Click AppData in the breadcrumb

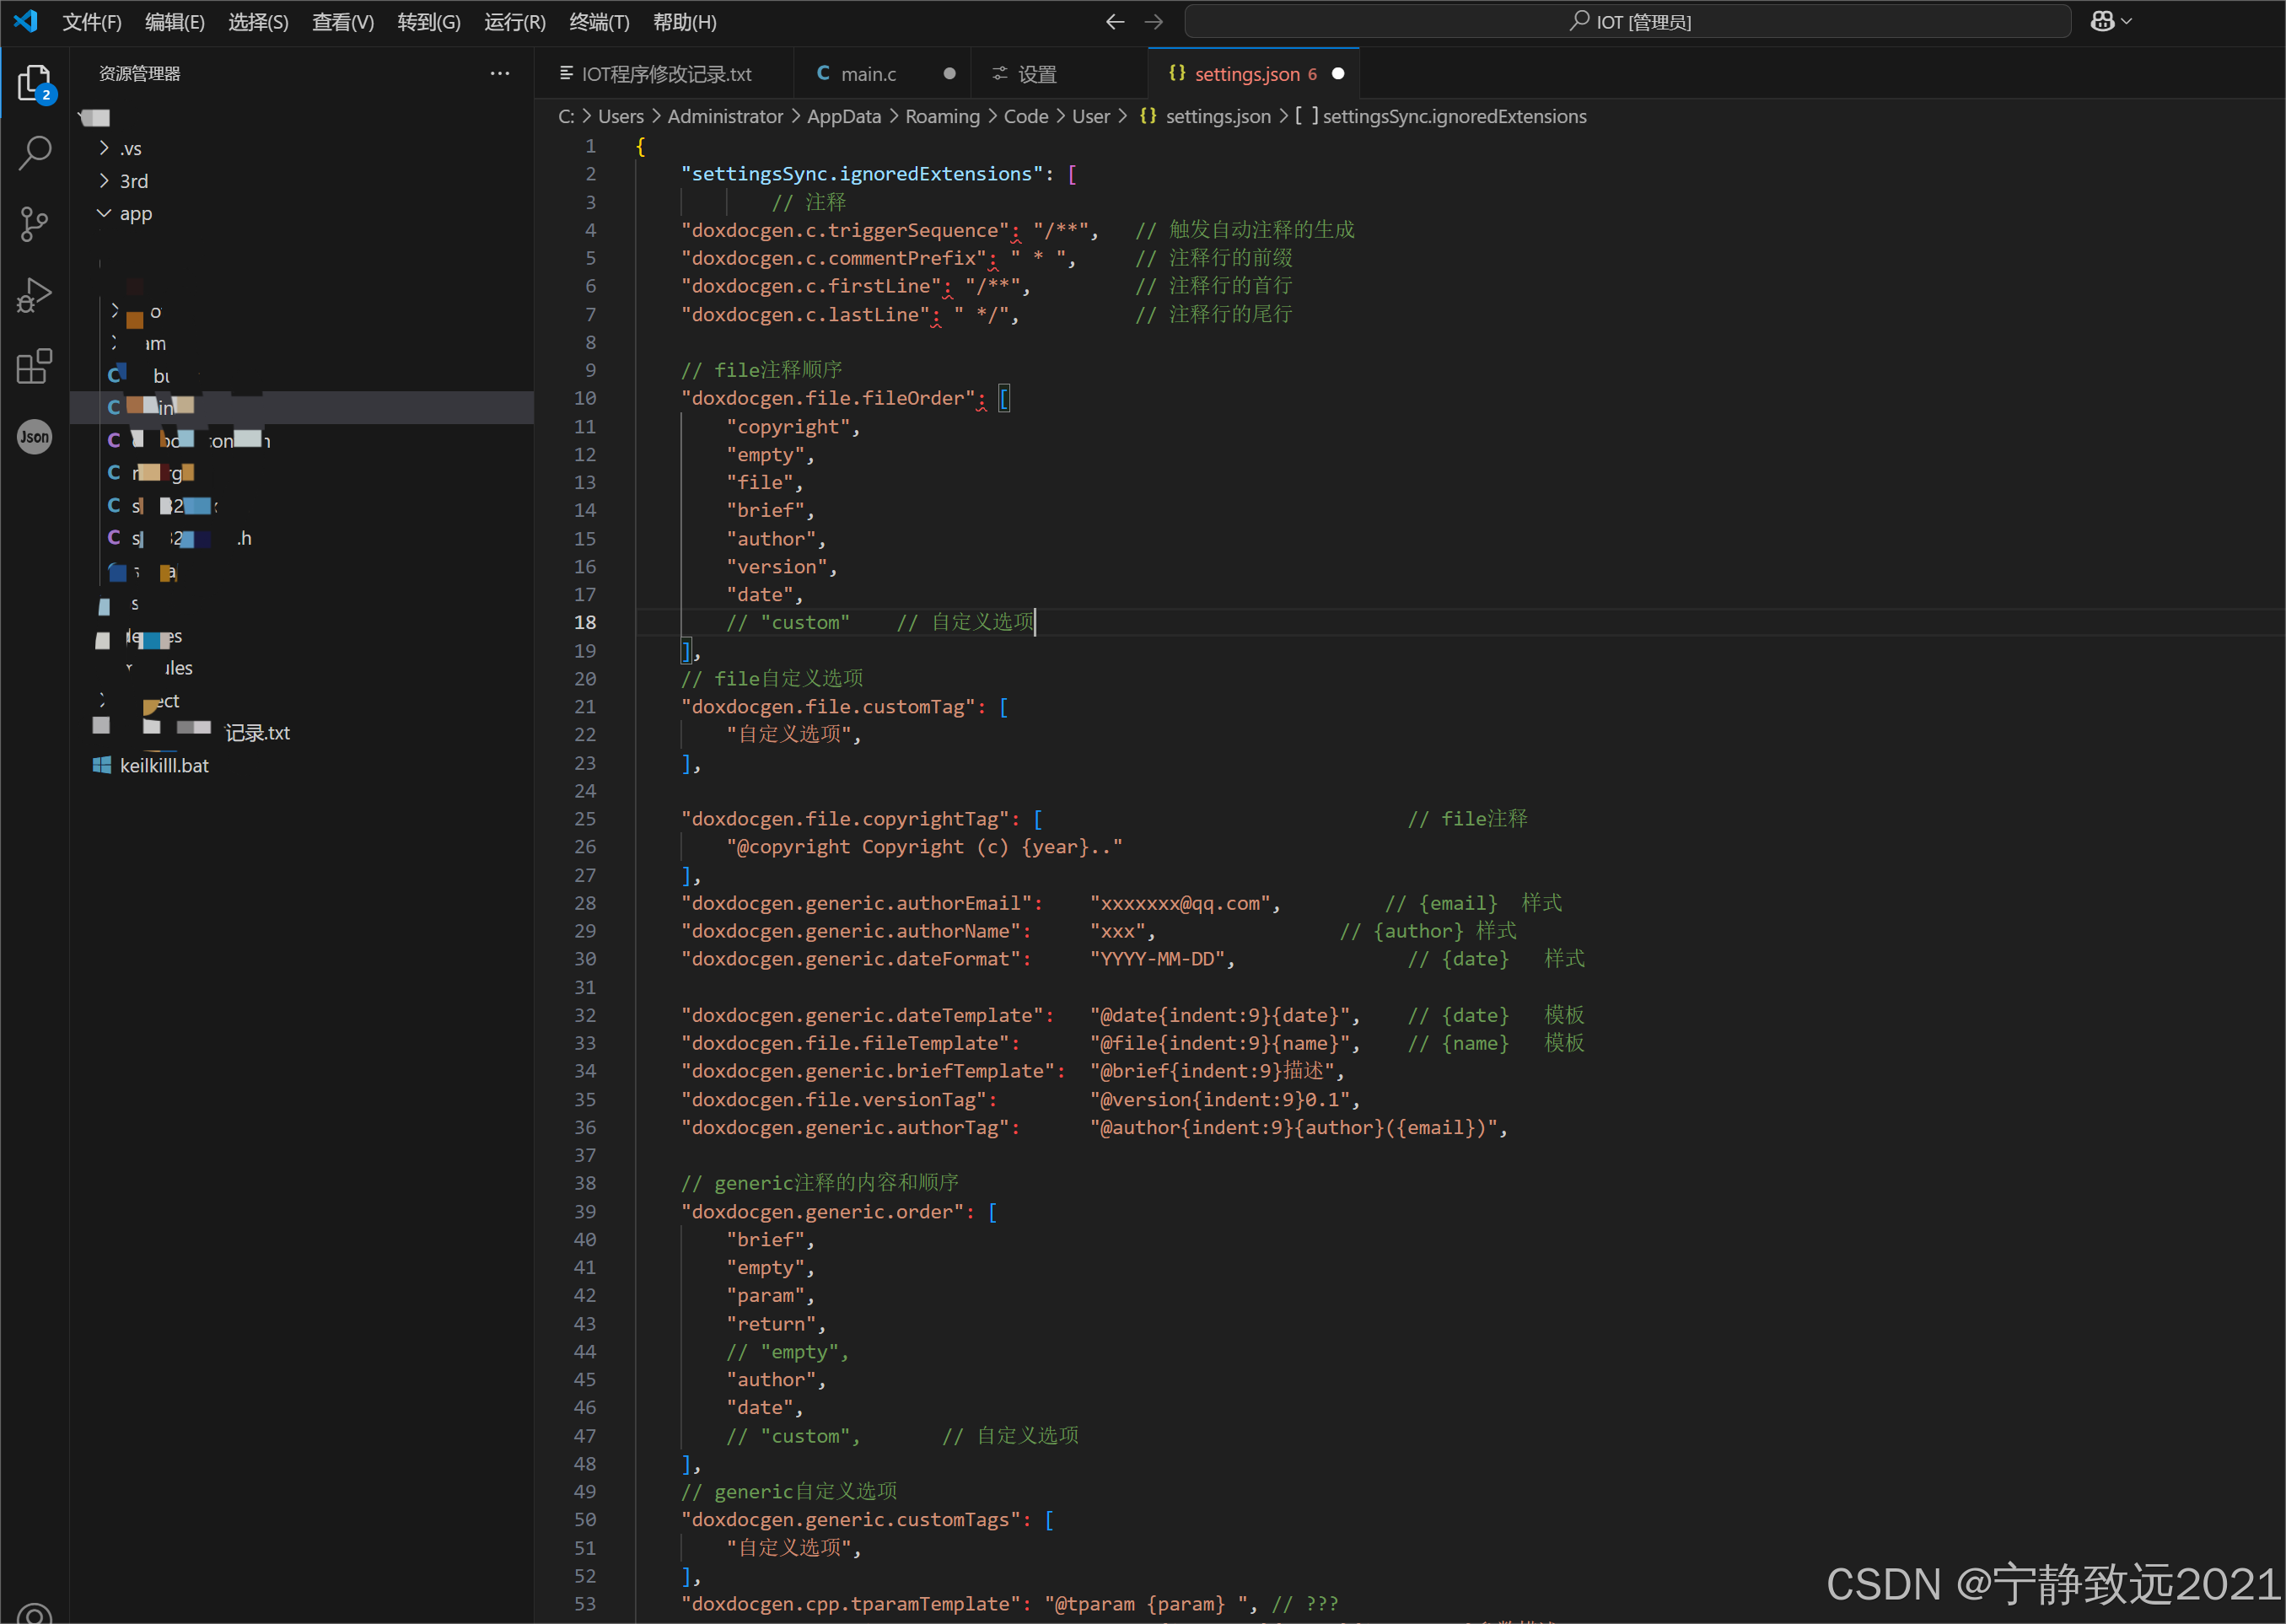[x=844, y=116]
